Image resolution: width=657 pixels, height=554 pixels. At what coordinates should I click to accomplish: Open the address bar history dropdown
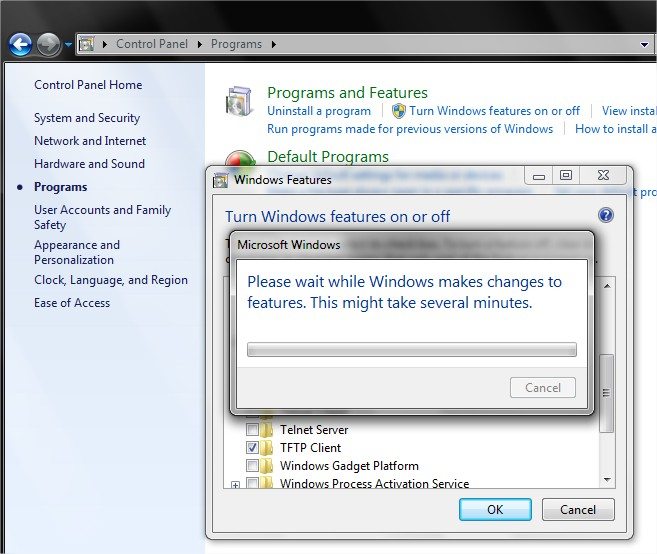click(x=645, y=44)
